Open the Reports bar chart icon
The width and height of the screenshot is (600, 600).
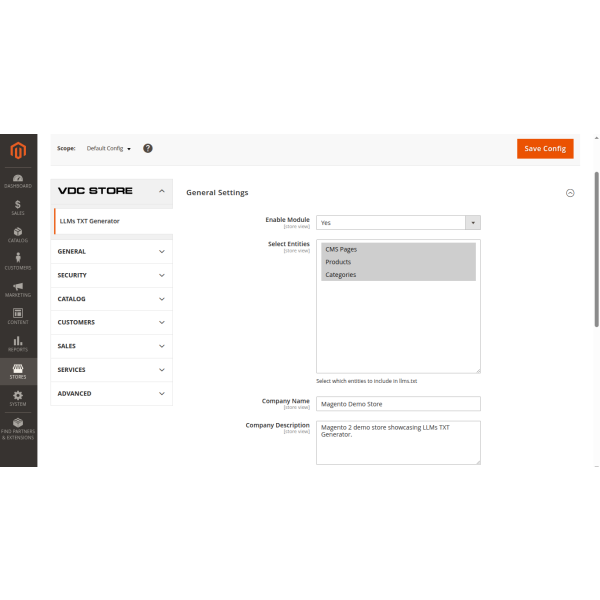(18, 344)
